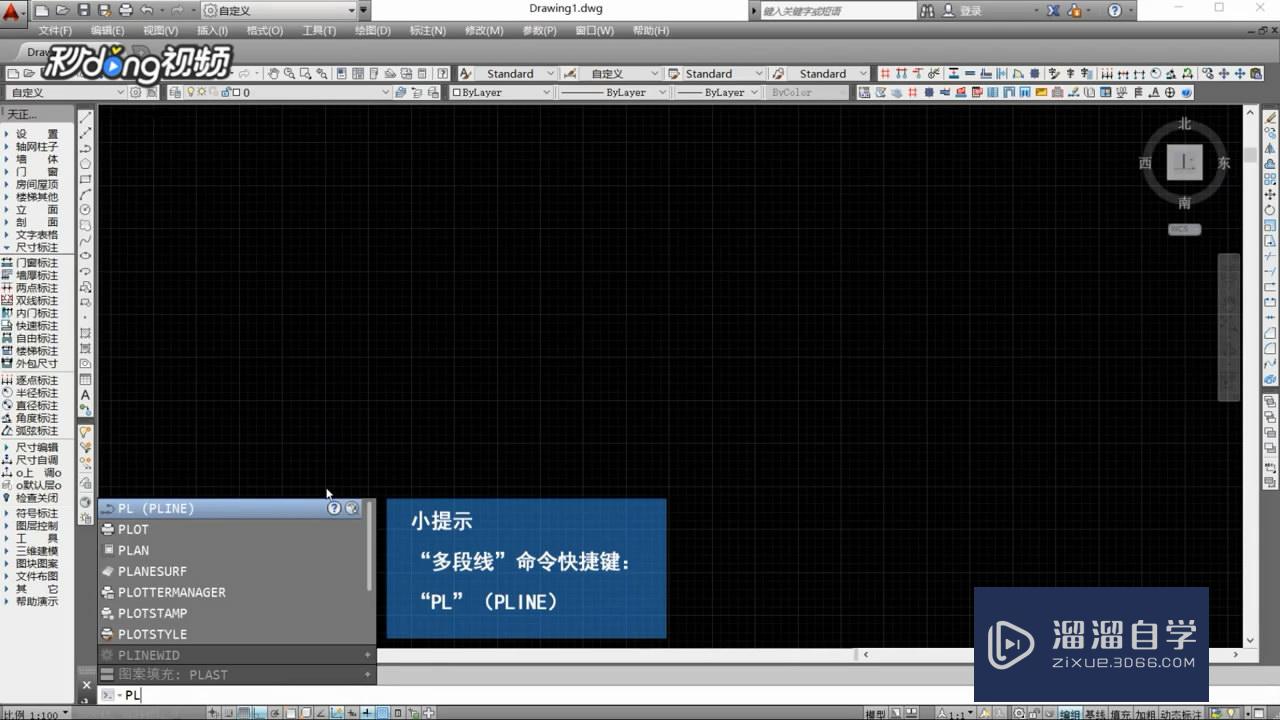Open the 视图(V) menu
The width and height of the screenshot is (1280, 720).
point(160,30)
